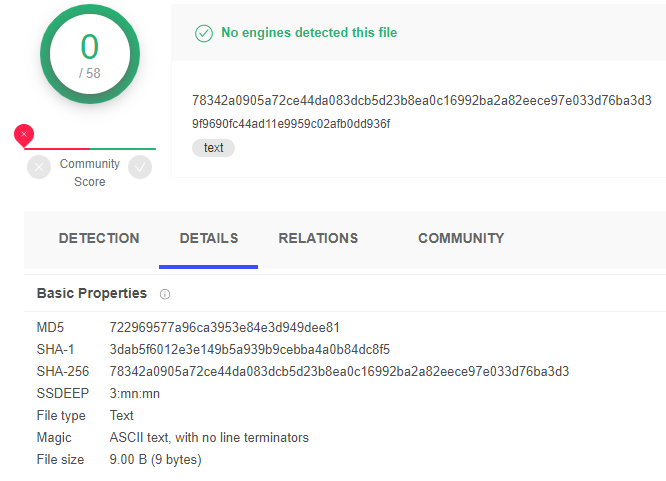This screenshot has width=666, height=481.
Task: Click the SHA-1 hash value
Action: pyautogui.click(x=250, y=349)
